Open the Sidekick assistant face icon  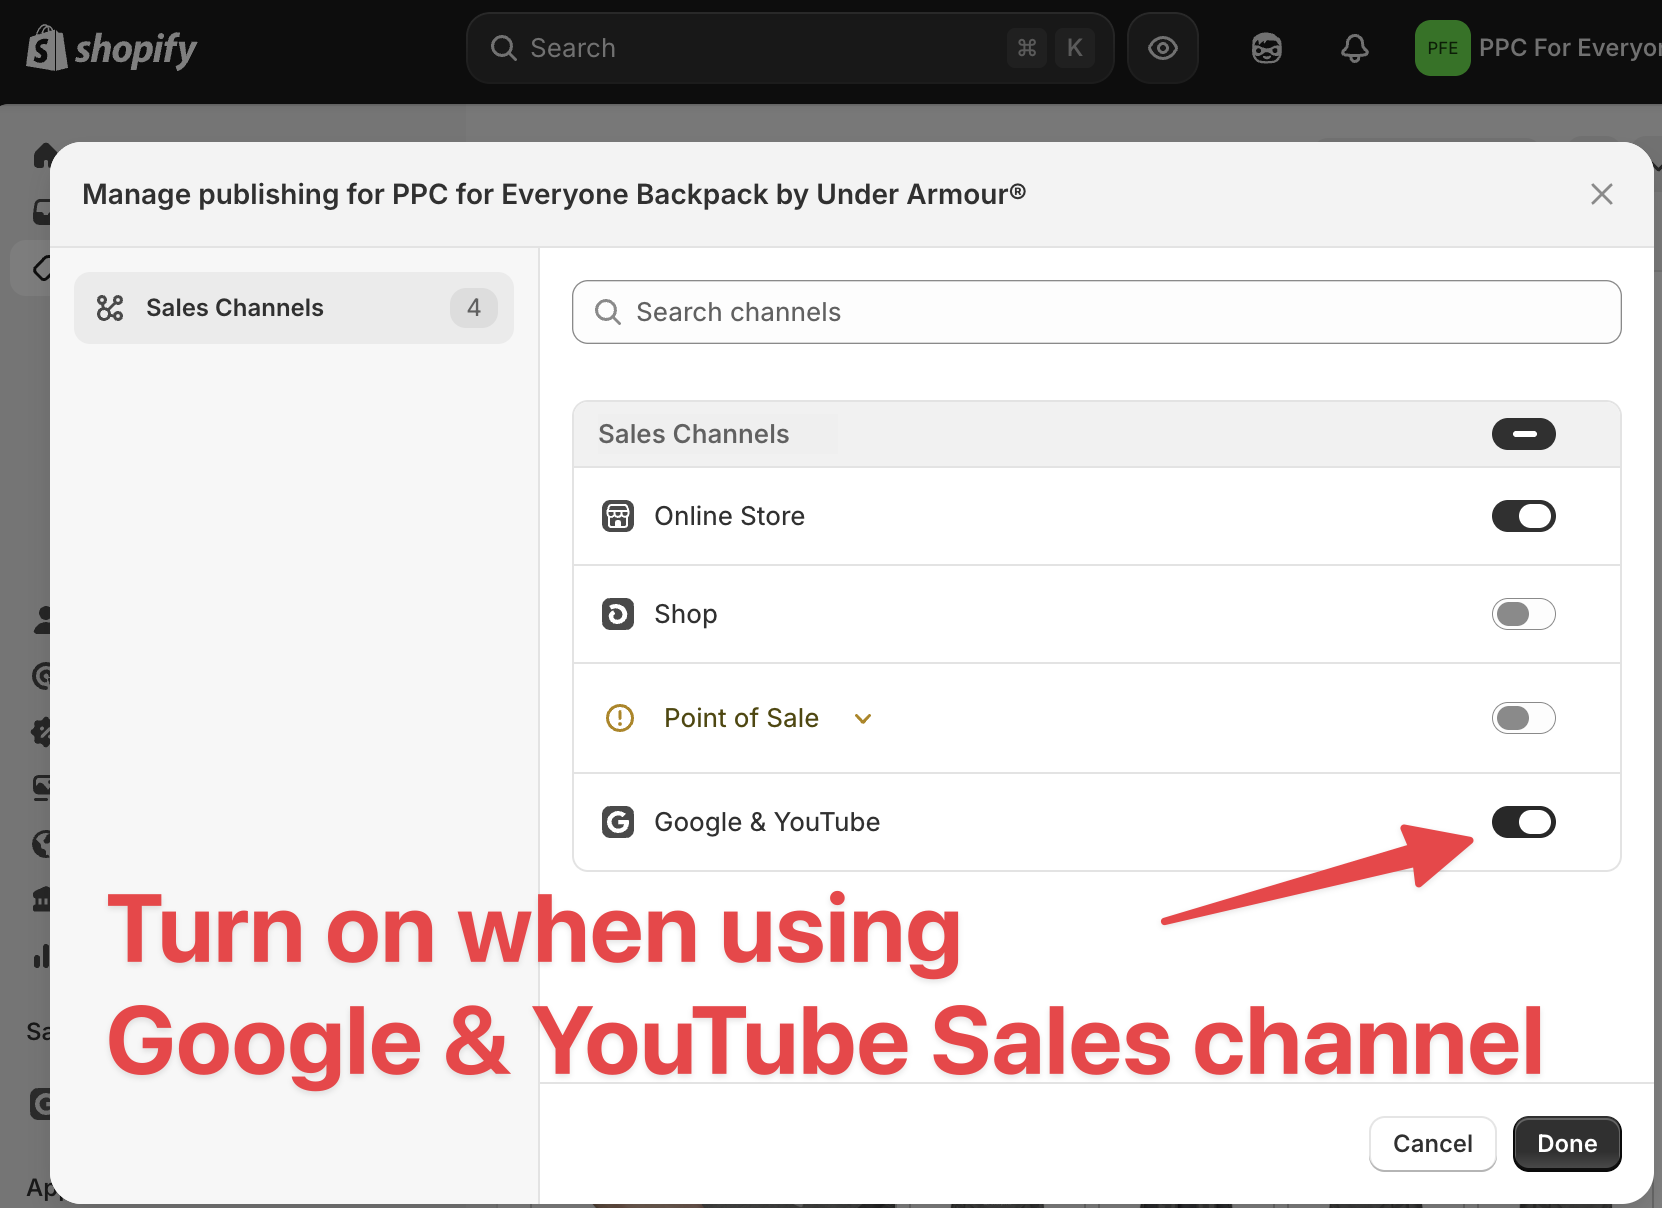tap(1267, 48)
